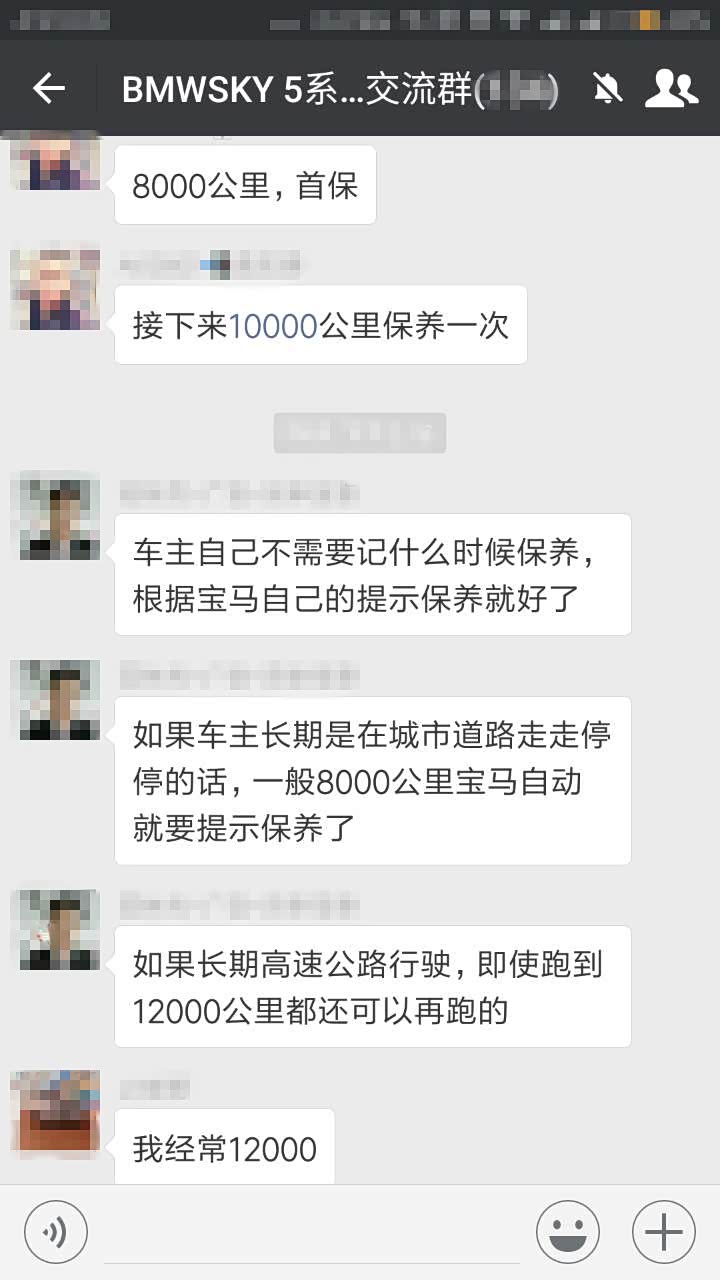Screen dimensions: 720x1280
Task: Open avatar beside '8000公里，首保' message
Action: coord(55,164)
